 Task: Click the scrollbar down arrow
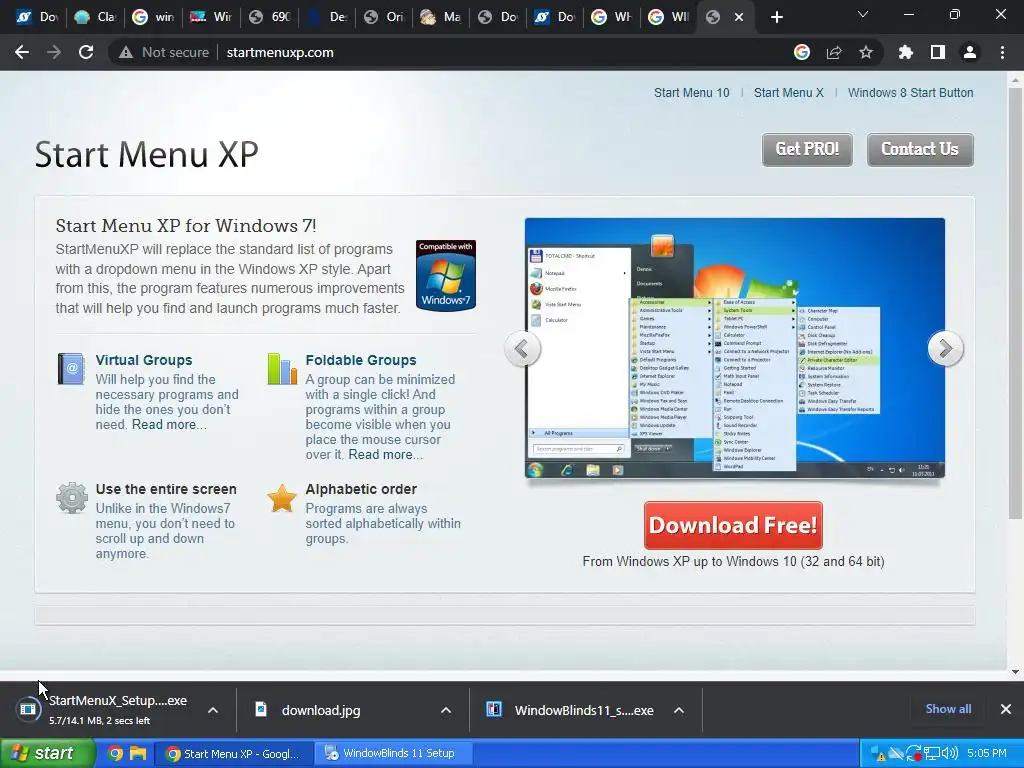tap(1015, 671)
